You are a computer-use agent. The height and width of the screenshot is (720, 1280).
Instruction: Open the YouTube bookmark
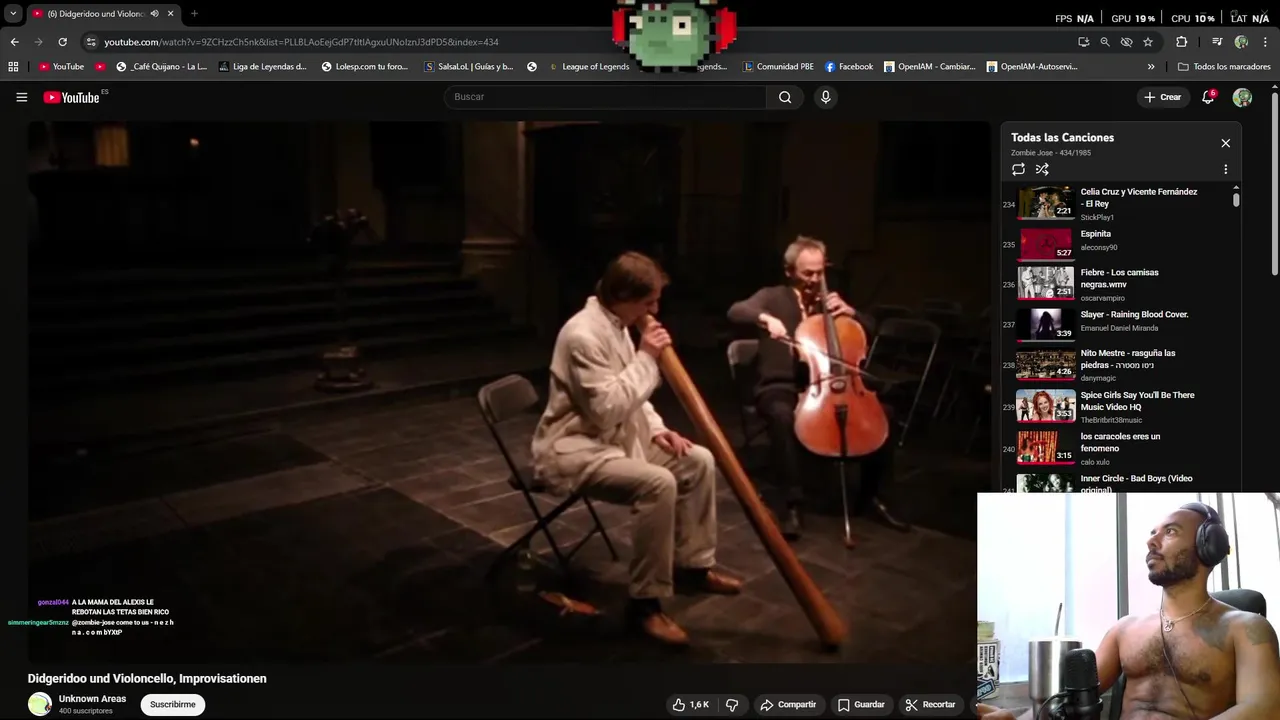pyautogui.click(x=61, y=67)
